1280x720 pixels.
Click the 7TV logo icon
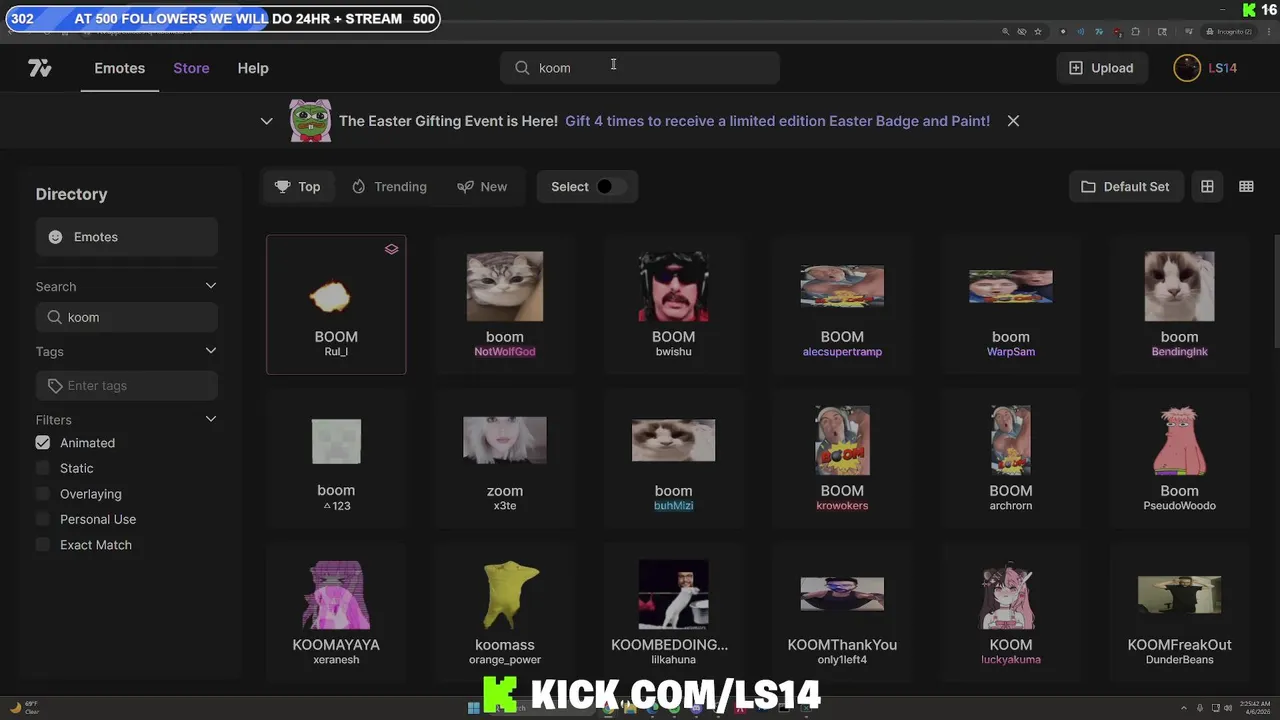pyautogui.click(x=40, y=68)
